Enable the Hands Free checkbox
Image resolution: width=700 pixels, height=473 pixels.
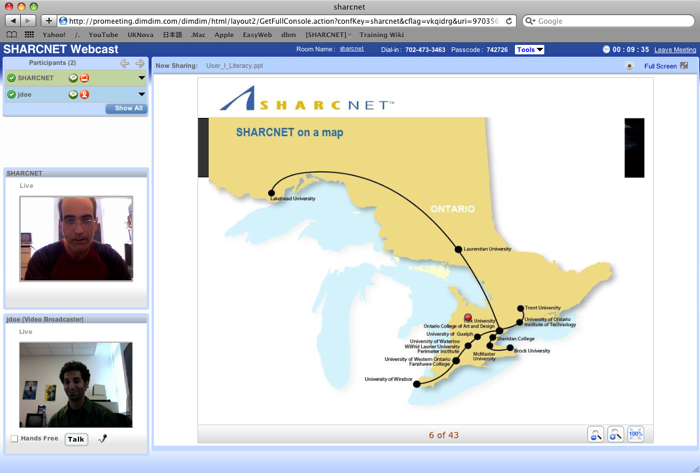click(x=14, y=439)
